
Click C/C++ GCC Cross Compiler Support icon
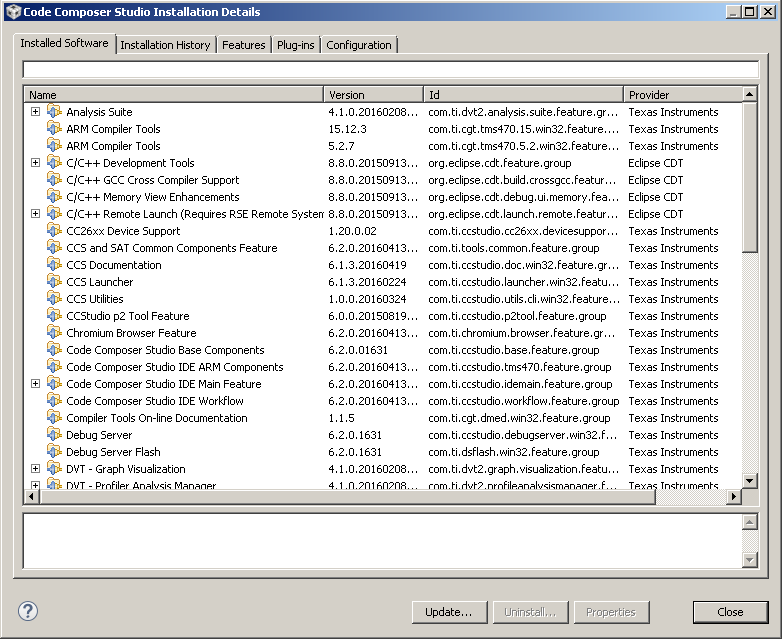coord(54,179)
